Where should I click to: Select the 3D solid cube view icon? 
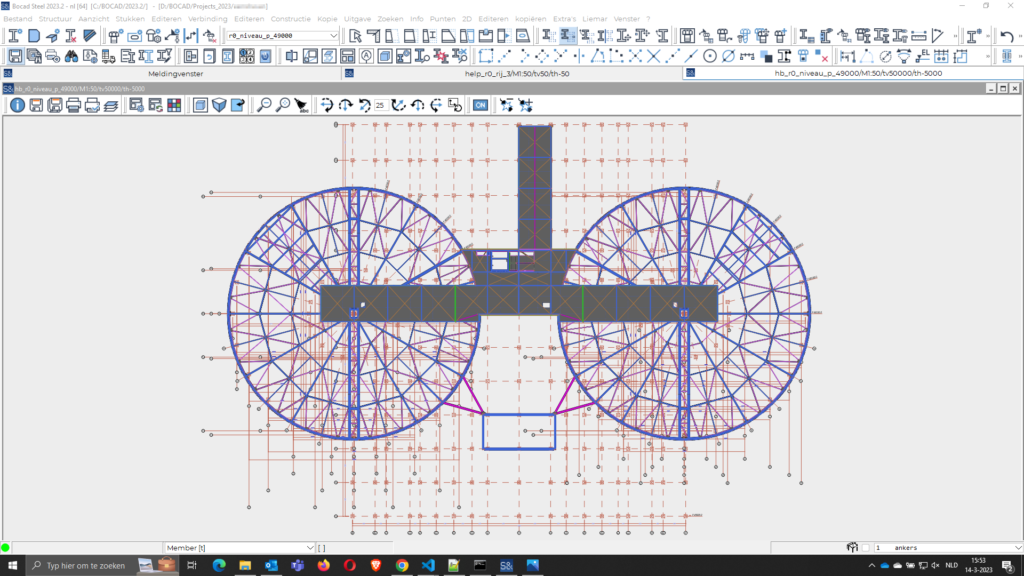pyautogui.click(x=219, y=105)
